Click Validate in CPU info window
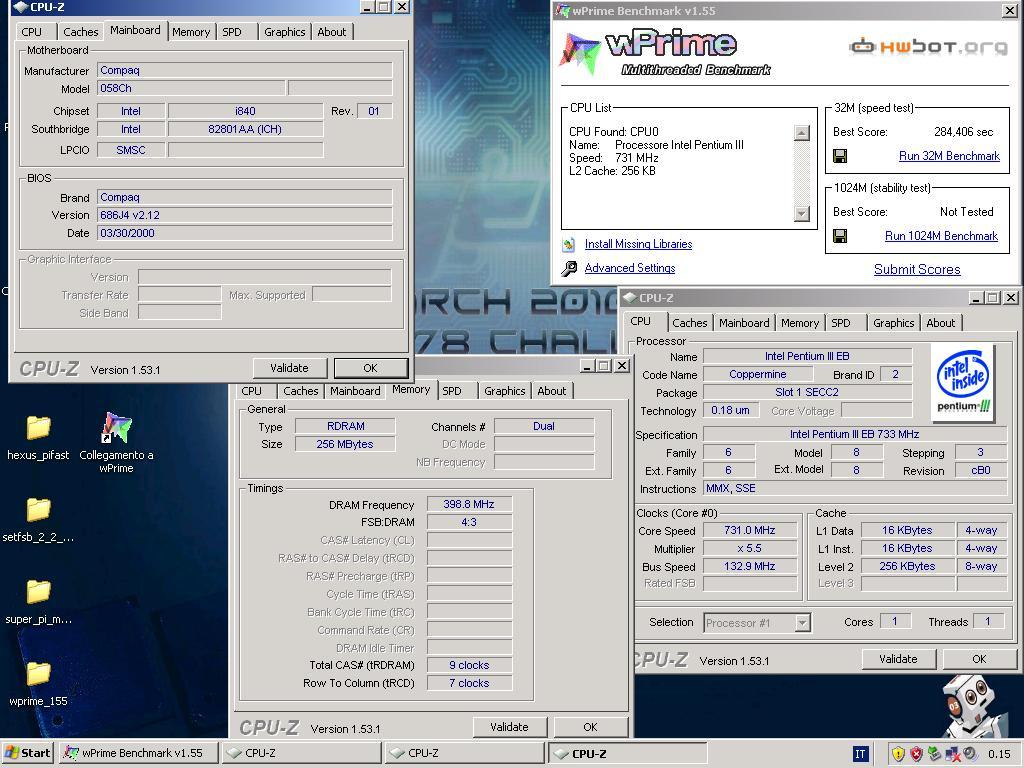Viewport: 1024px width, 768px height. pyautogui.click(x=898, y=659)
